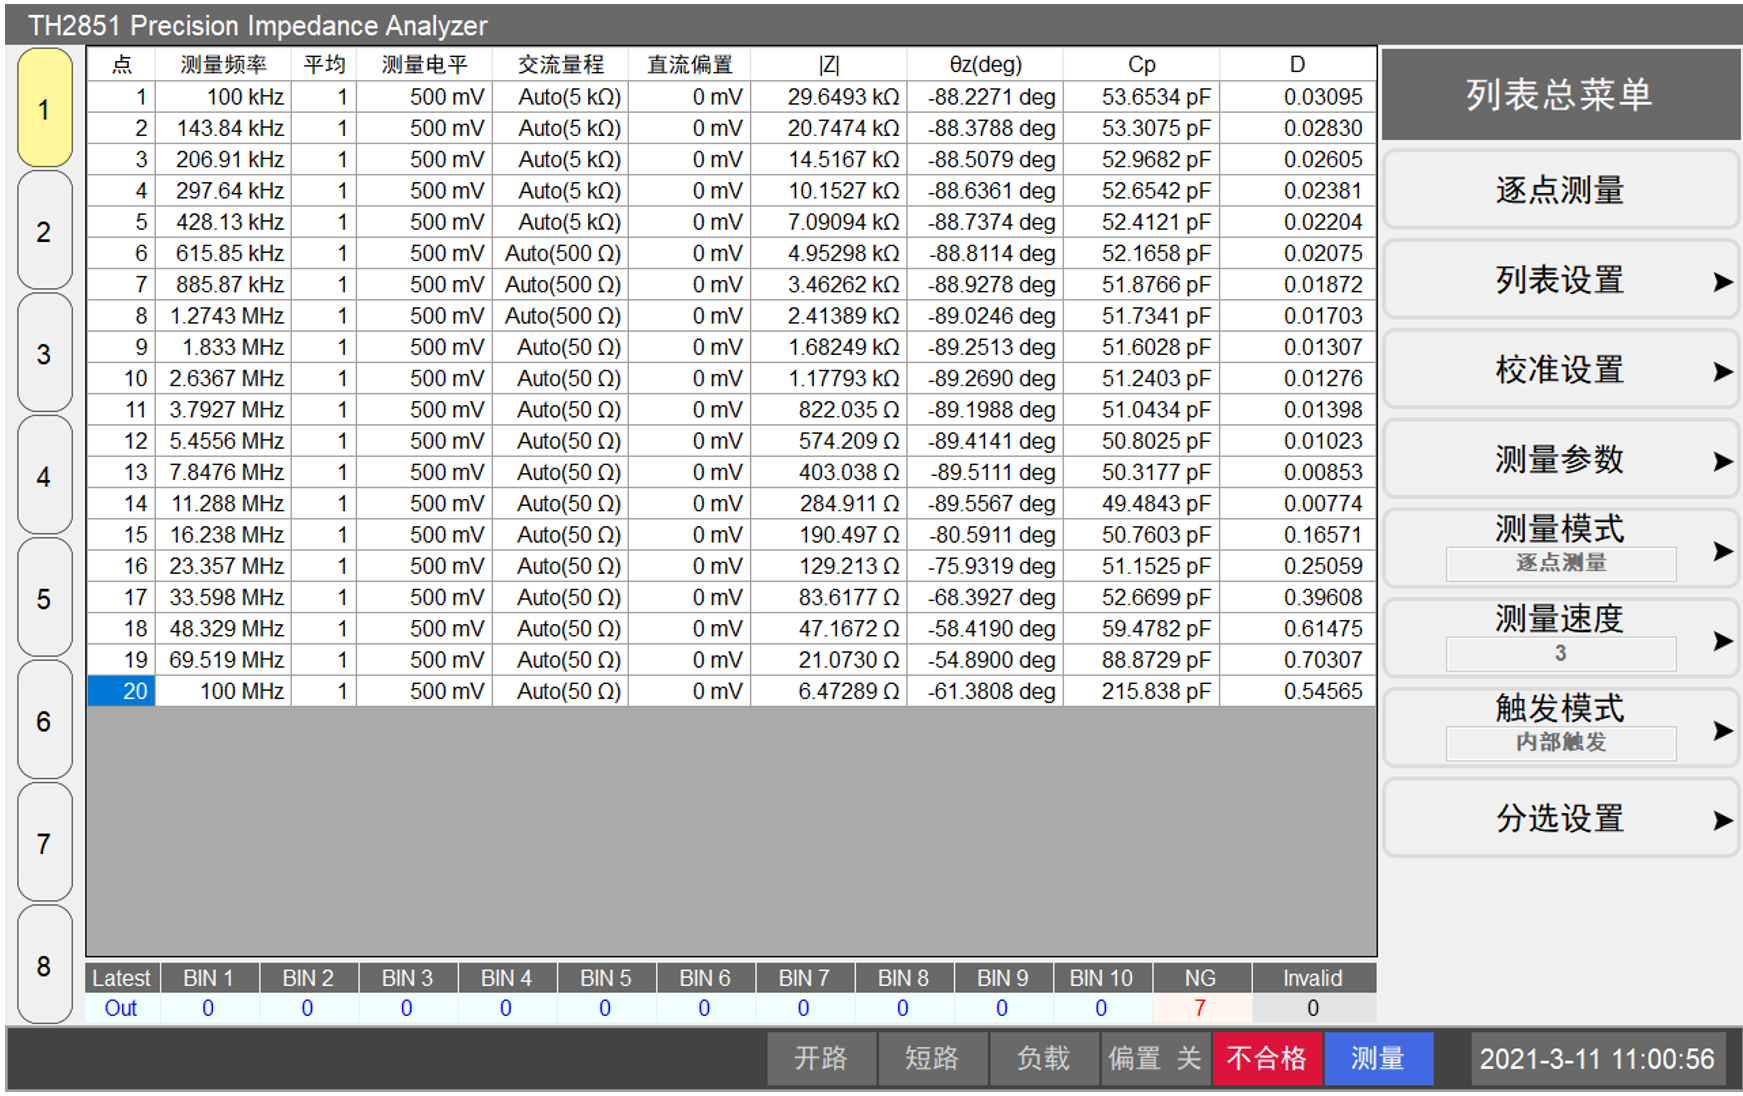Select the 开路 (Open) calibration item
The width and height of the screenshot is (1743, 1096).
coord(820,1058)
